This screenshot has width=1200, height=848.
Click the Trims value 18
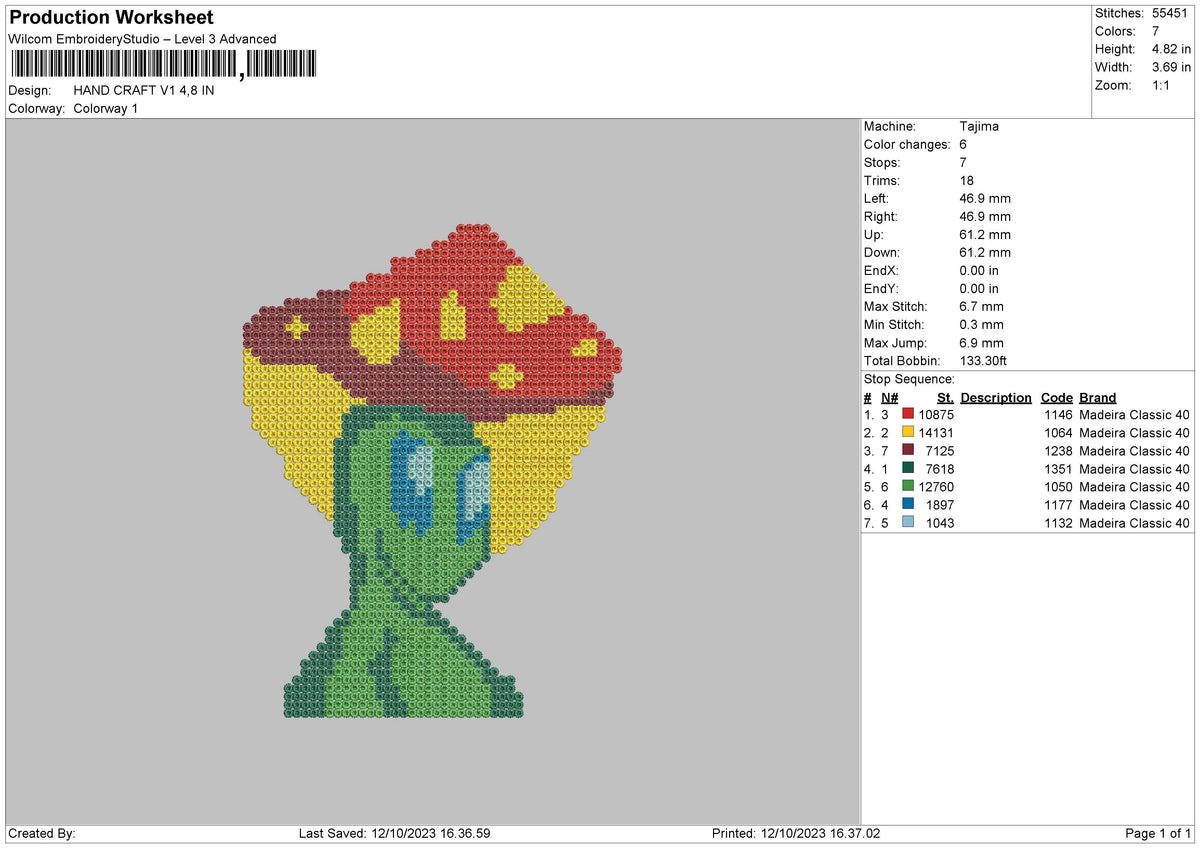[966, 180]
